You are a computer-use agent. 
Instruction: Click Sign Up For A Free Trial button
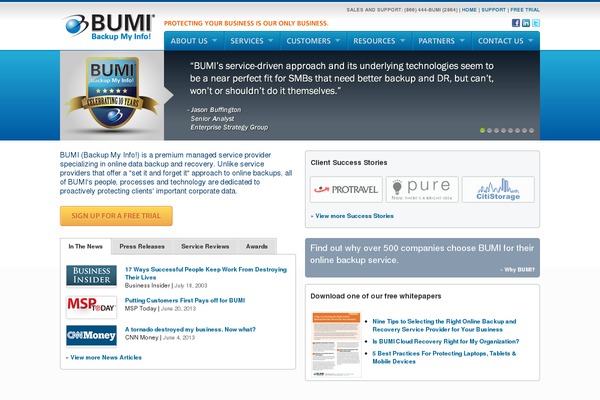116,216
